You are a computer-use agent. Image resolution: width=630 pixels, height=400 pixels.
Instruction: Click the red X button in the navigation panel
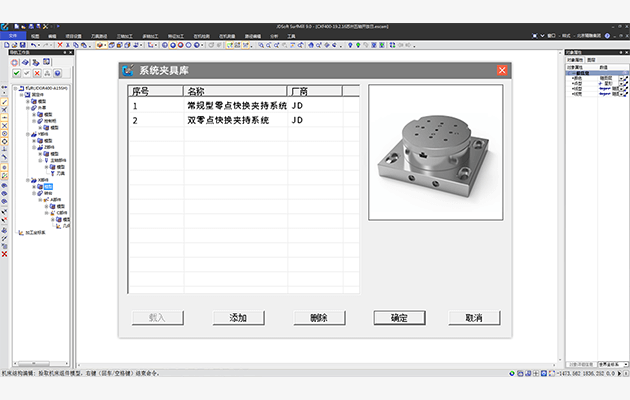click(37, 73)
